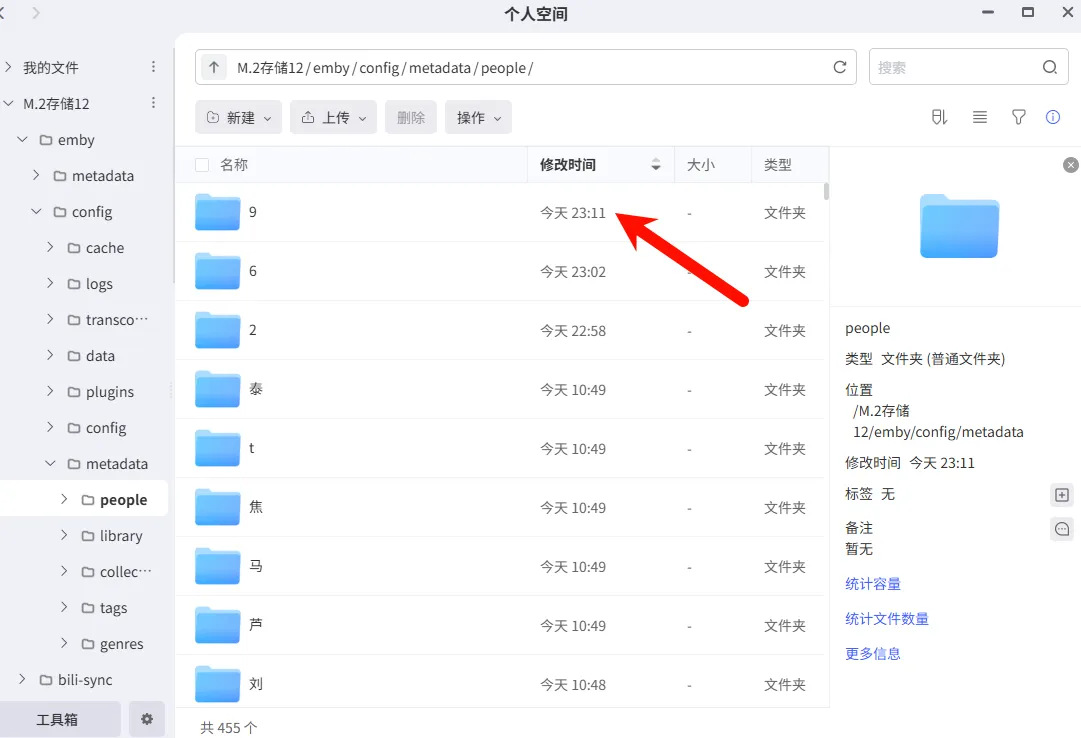Go up one level with the up arrow
The width and height of the screenshot is (1081, 738).
[x=213, y=68]
